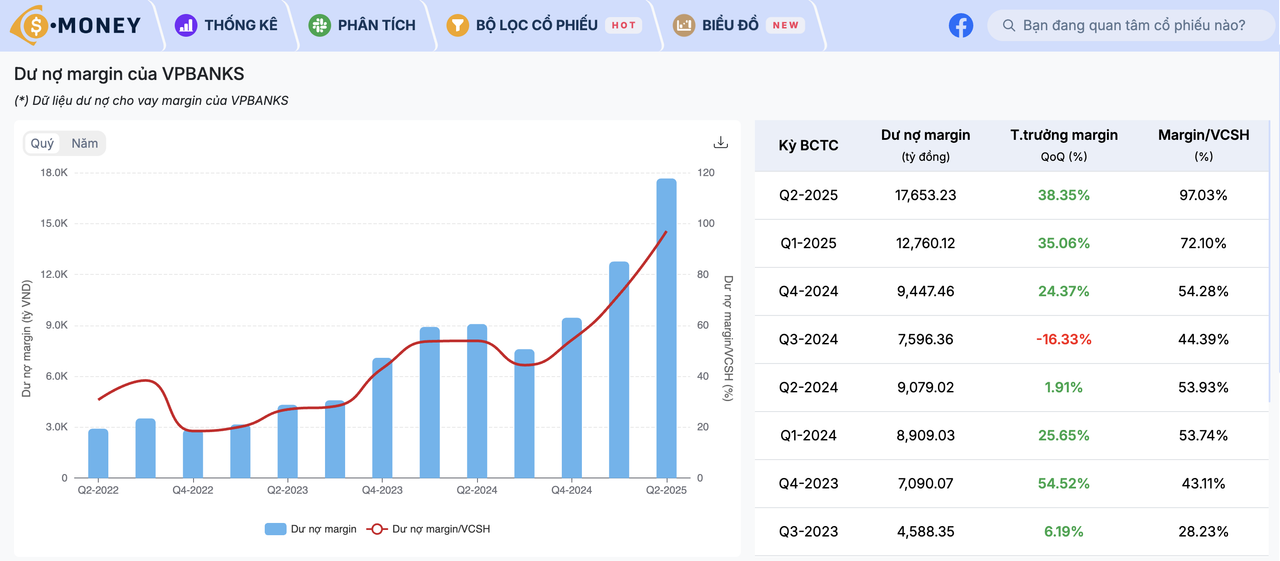
Task: Click the Dư nợ margin column header
Action: coord(925,145)
